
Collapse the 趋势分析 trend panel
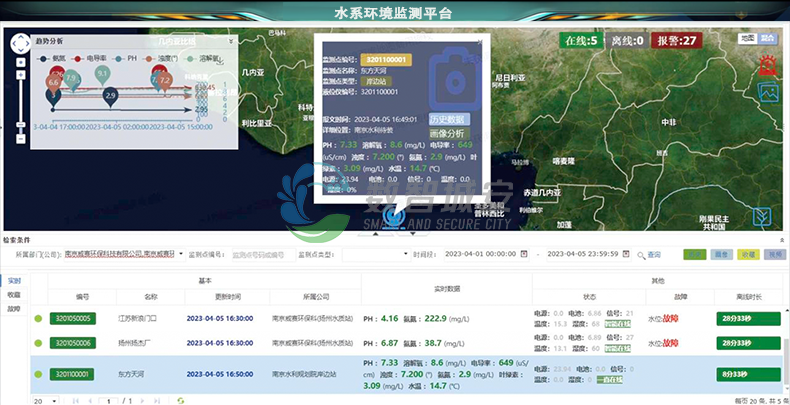(x=233, y=41)
